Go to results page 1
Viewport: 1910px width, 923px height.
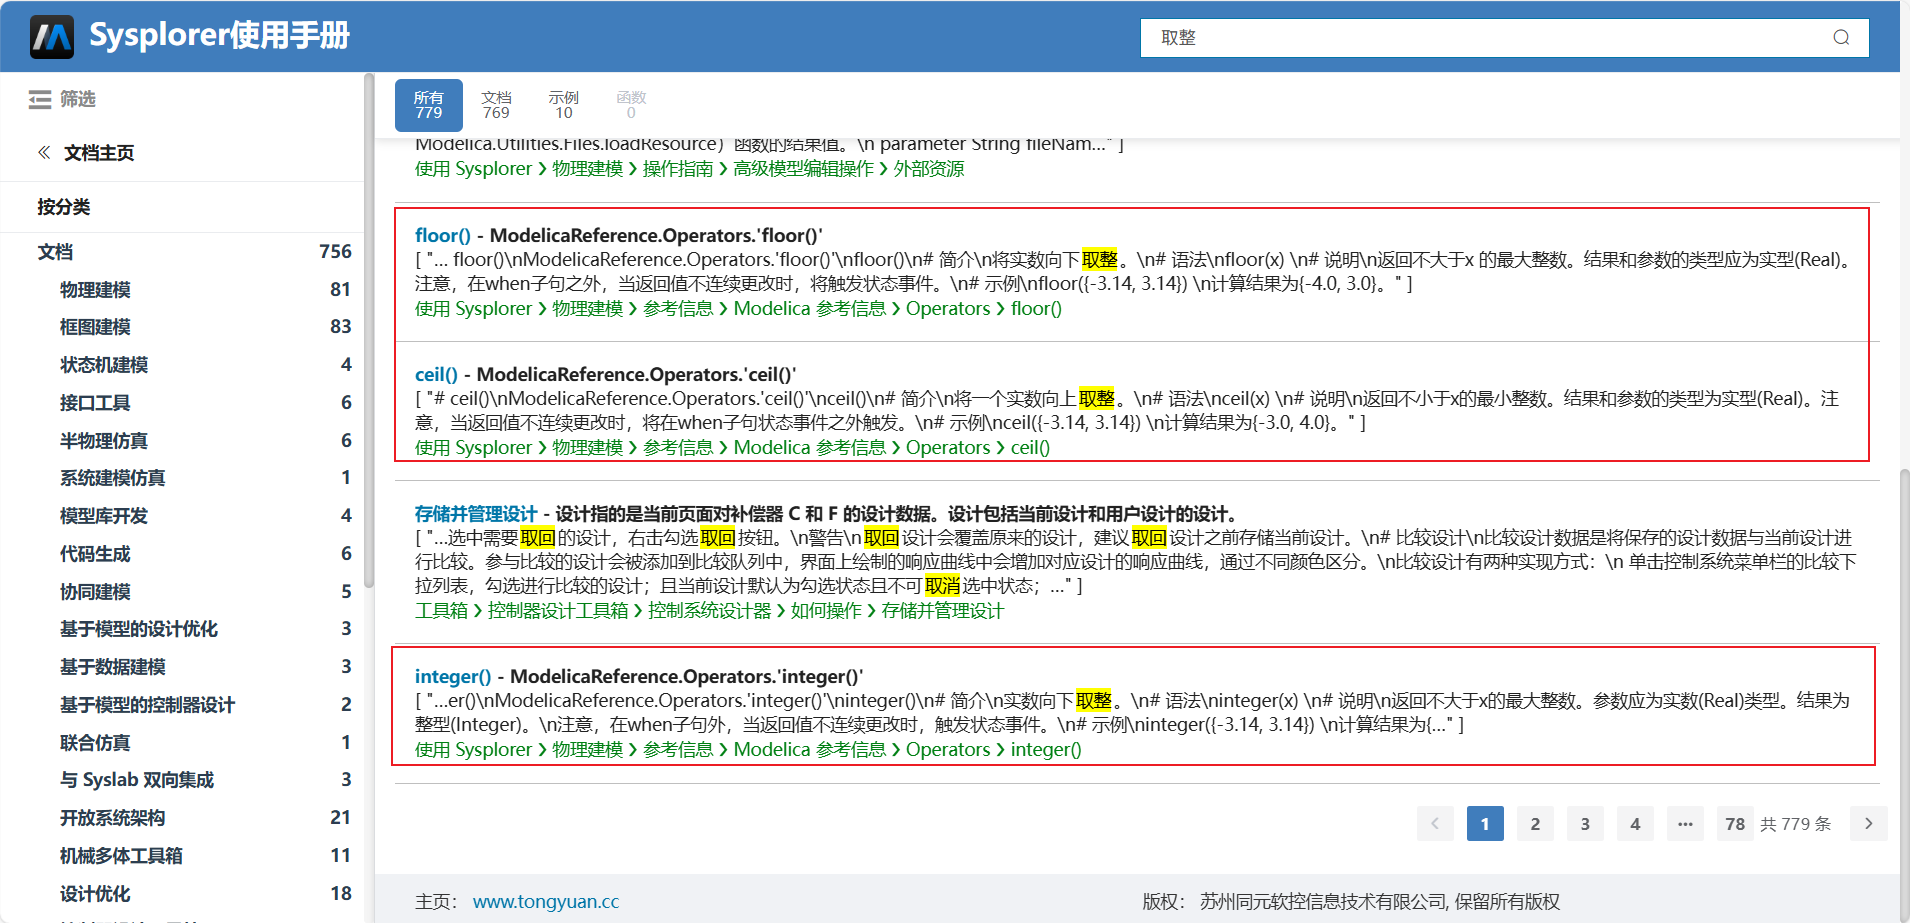click(1485, 824)
